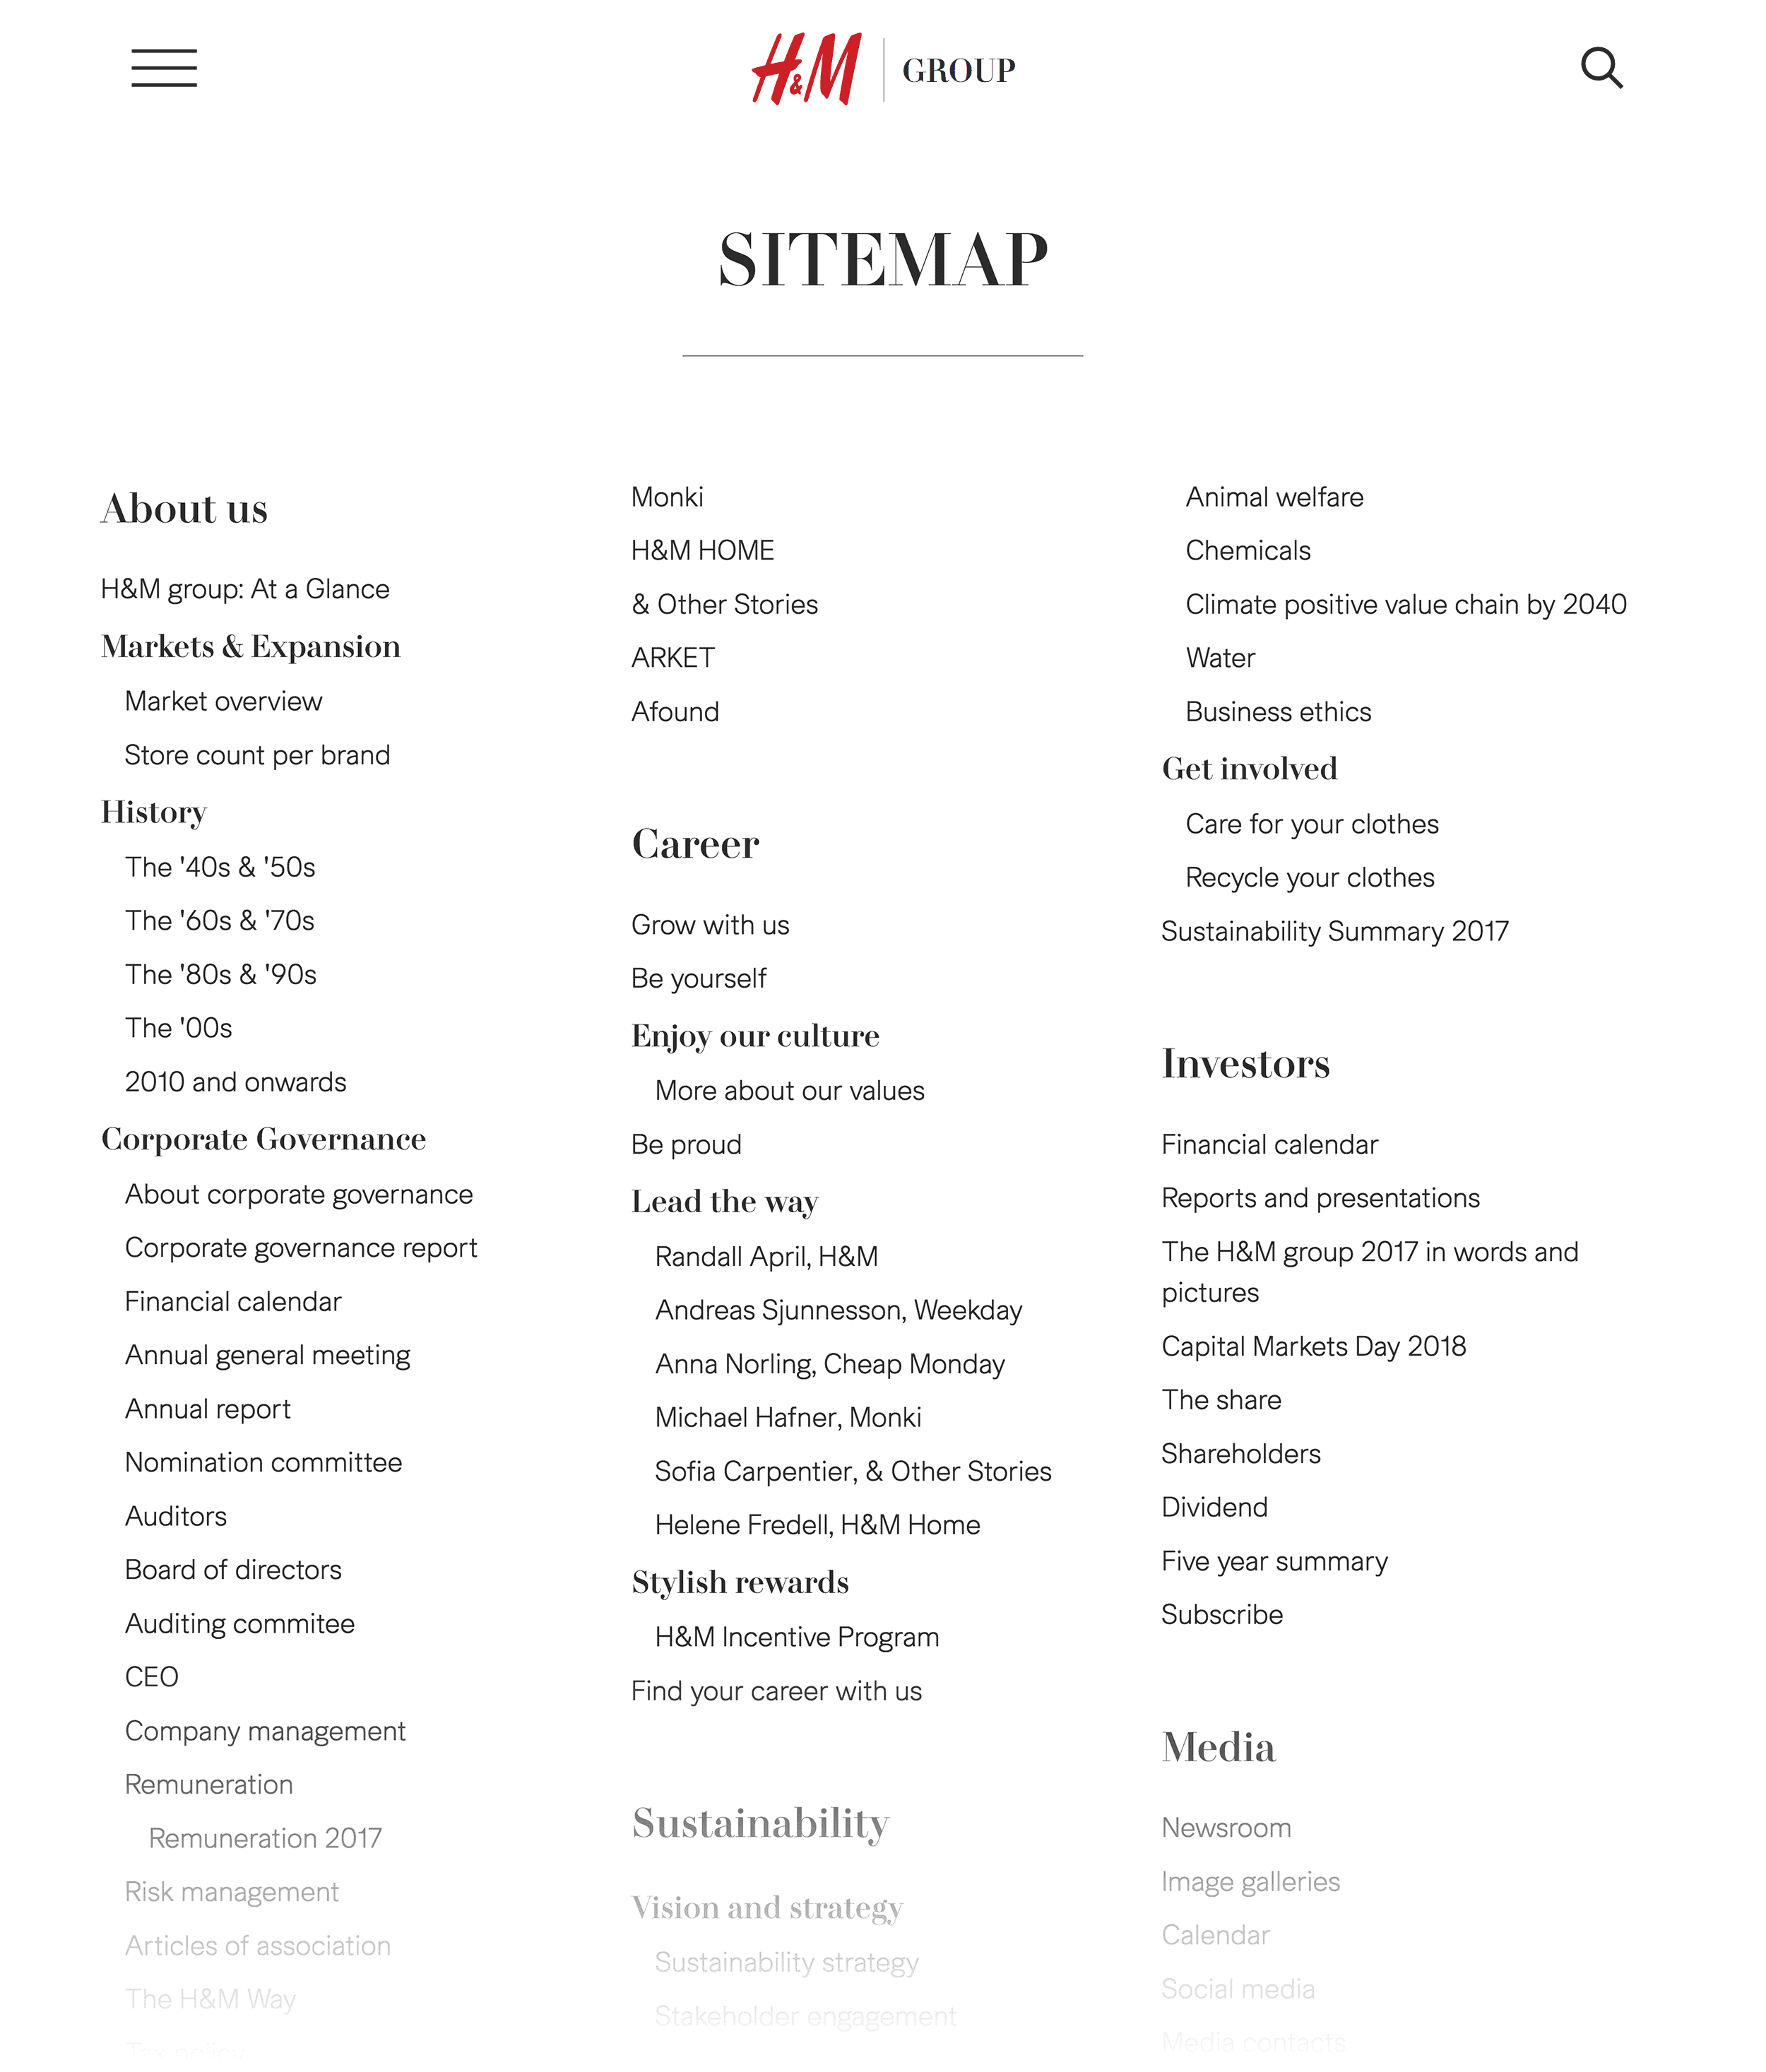Navigate to 2010 and onwards history
1766x2072 pixels.
tap(235, 1082)
